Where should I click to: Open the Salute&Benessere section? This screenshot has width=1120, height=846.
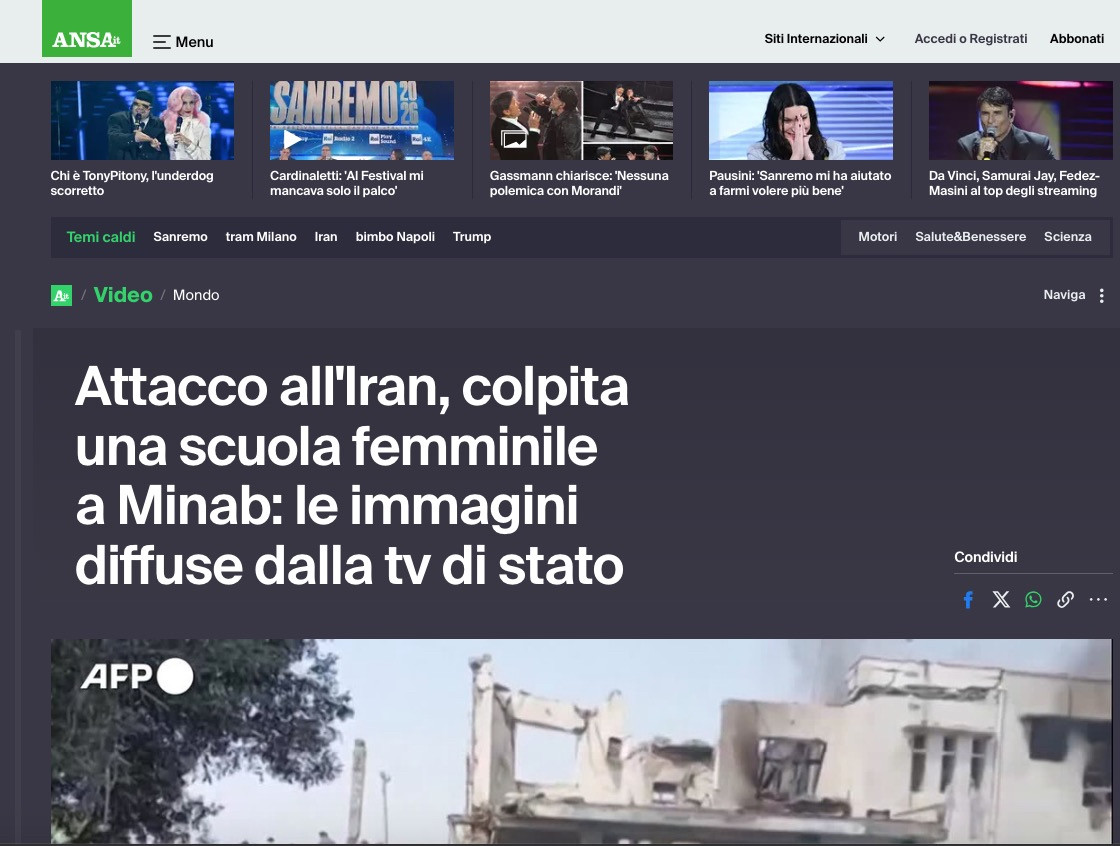click(970, 237)
